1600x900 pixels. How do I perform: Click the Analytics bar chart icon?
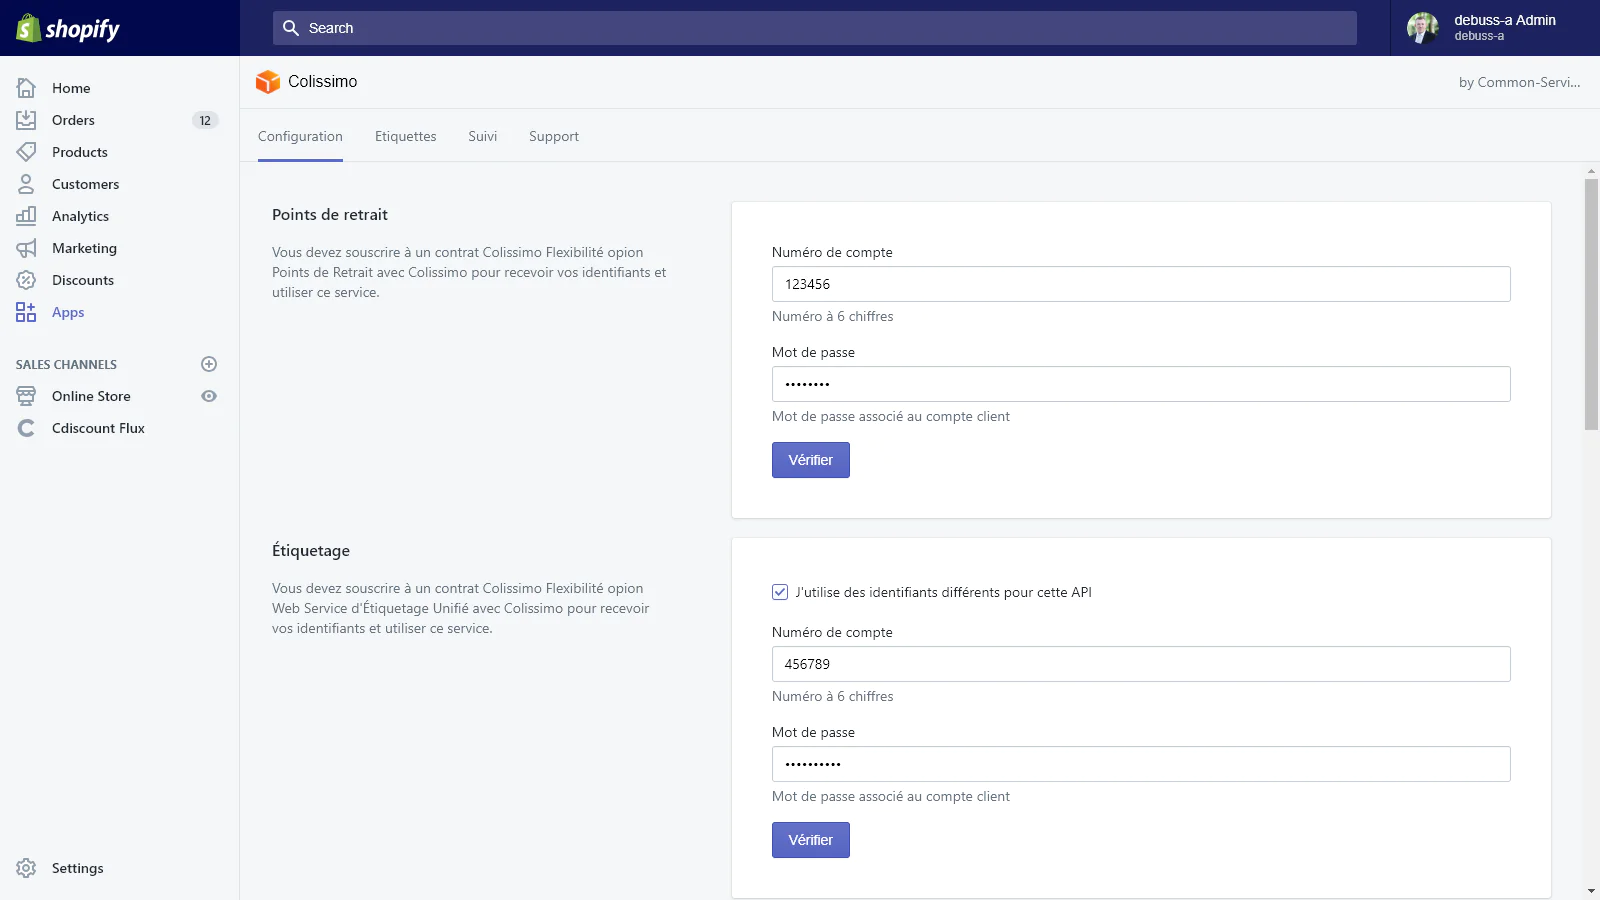[x=26, y=216]
